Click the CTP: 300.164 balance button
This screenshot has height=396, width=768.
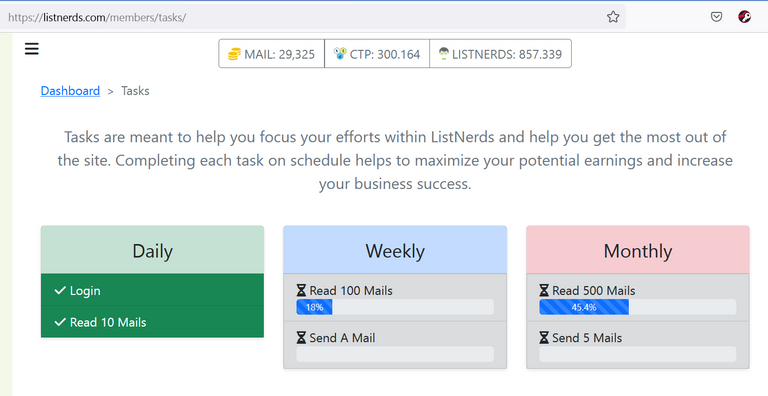tap(377, 54)
